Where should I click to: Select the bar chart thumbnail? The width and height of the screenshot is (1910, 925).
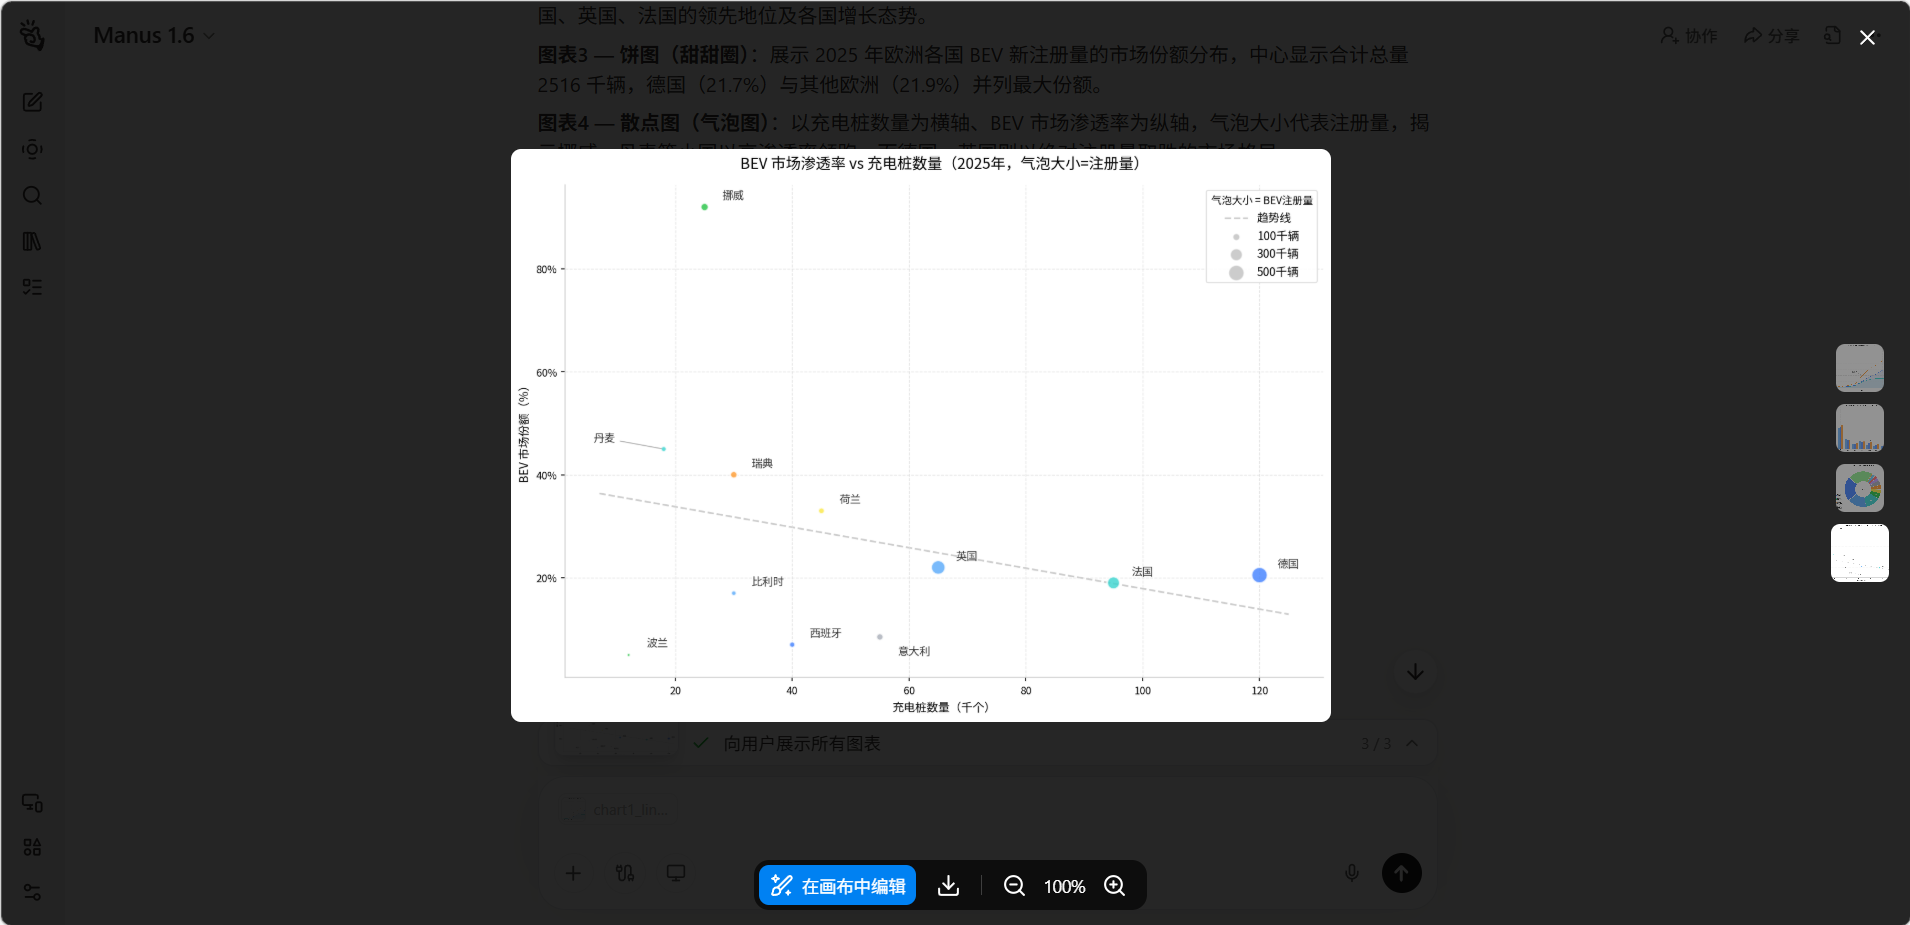coord(1859,428)
